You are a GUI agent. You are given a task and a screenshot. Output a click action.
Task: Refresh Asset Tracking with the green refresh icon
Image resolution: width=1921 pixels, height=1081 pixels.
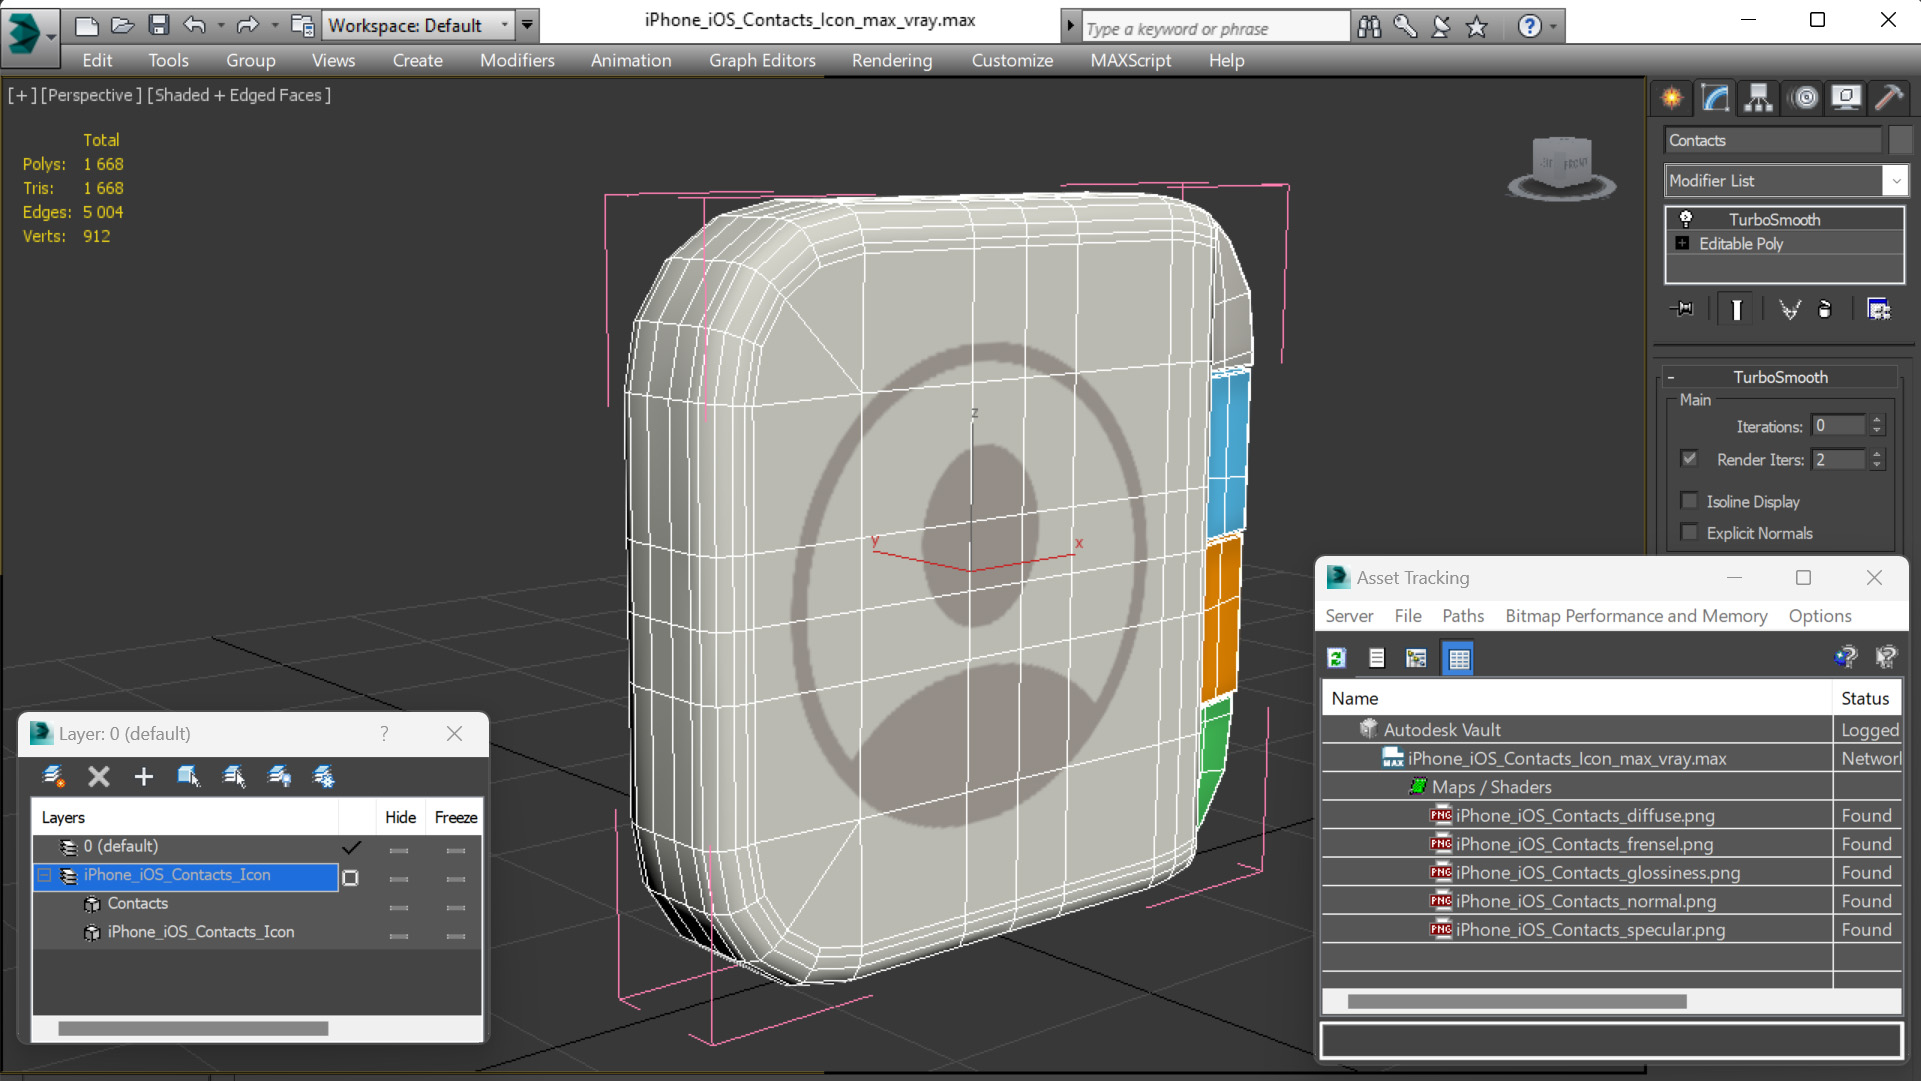tap(1336, 658)
